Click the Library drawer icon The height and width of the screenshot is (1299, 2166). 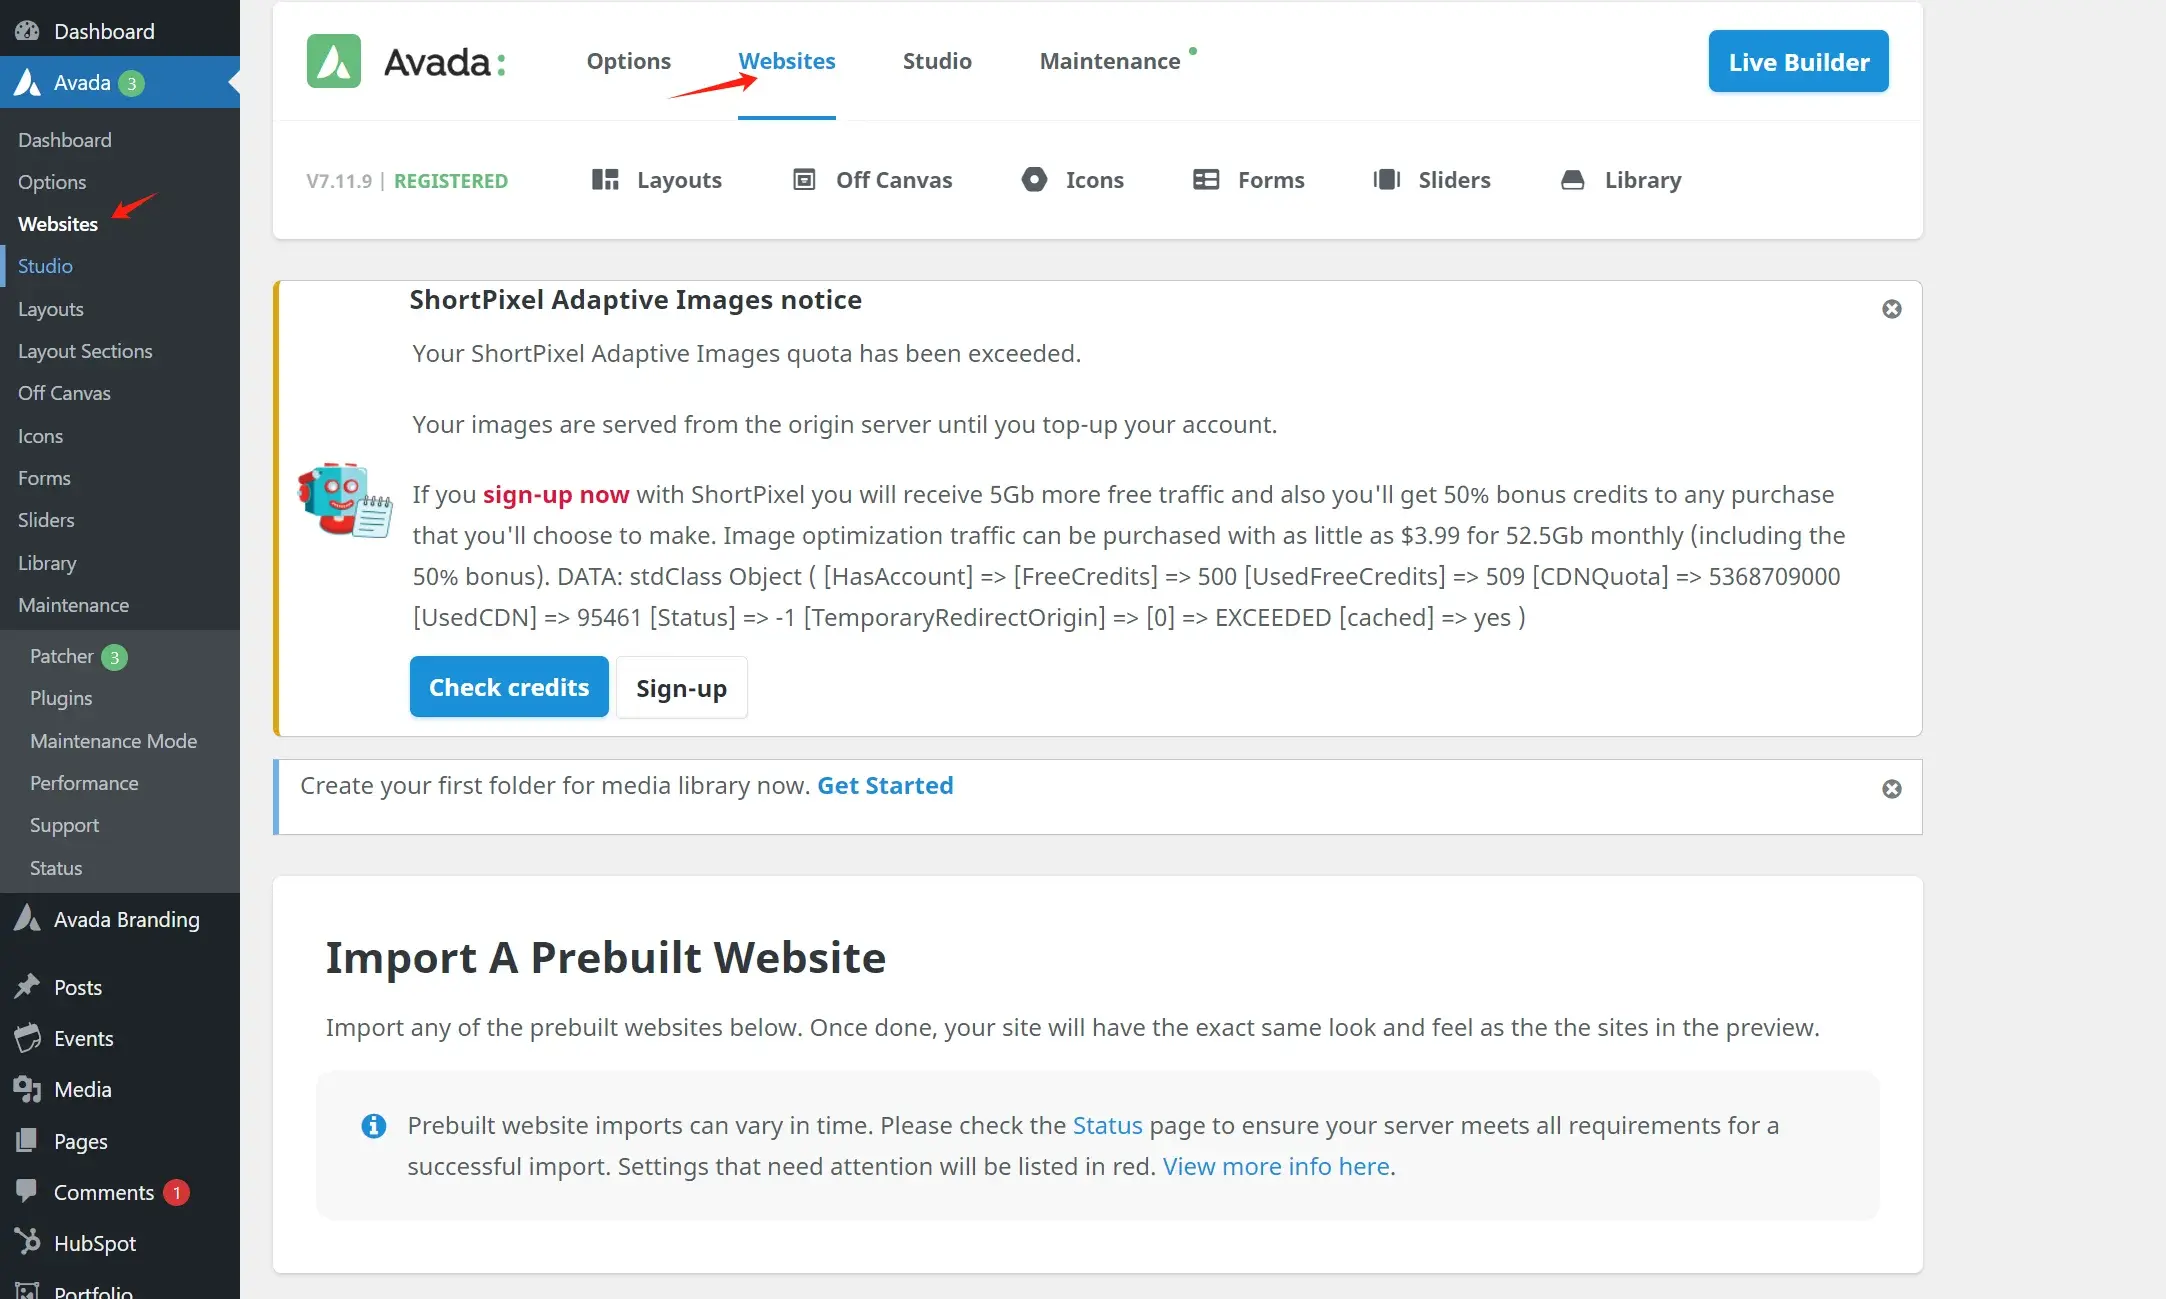point(1572,180)
